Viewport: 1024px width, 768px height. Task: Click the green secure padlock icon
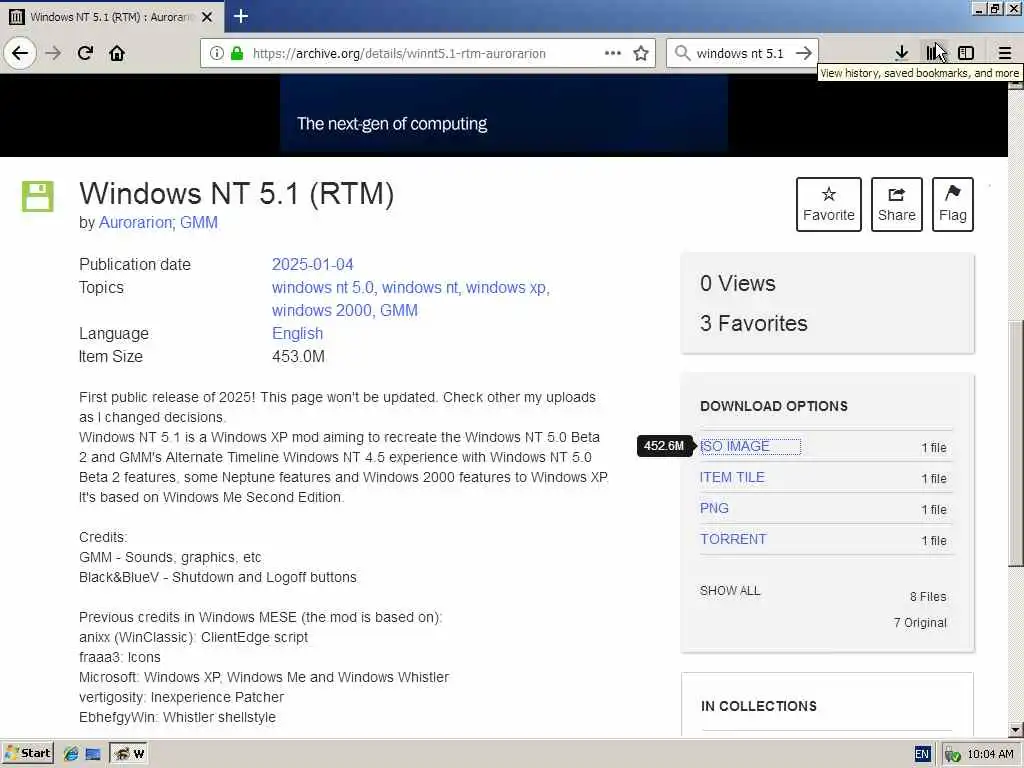[x=237, y=53]
